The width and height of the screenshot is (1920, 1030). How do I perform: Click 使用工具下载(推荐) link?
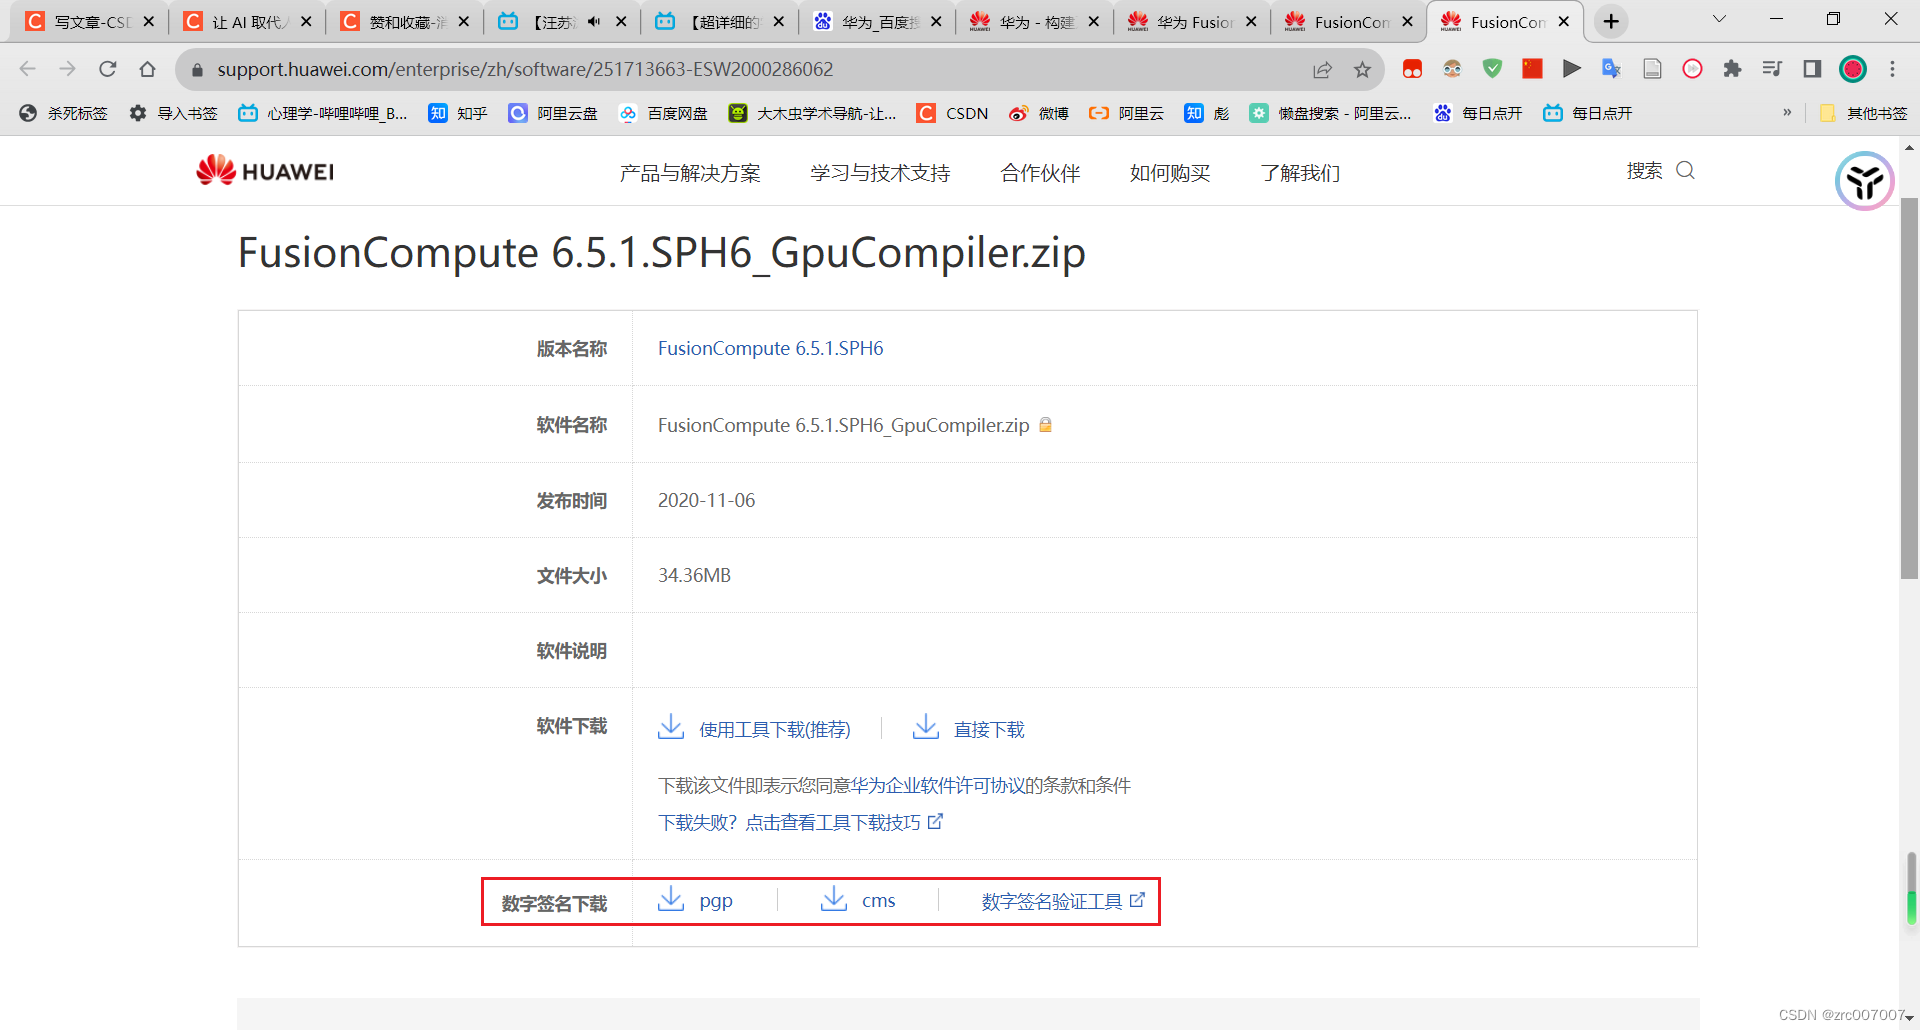[775, 730]
